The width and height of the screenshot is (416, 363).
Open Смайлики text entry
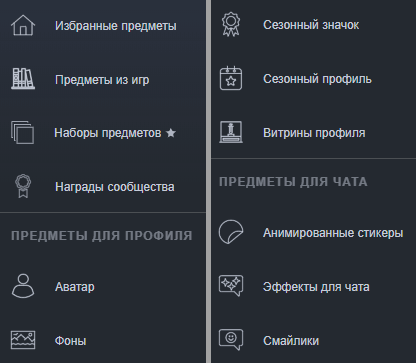click(x=291, y=341)
